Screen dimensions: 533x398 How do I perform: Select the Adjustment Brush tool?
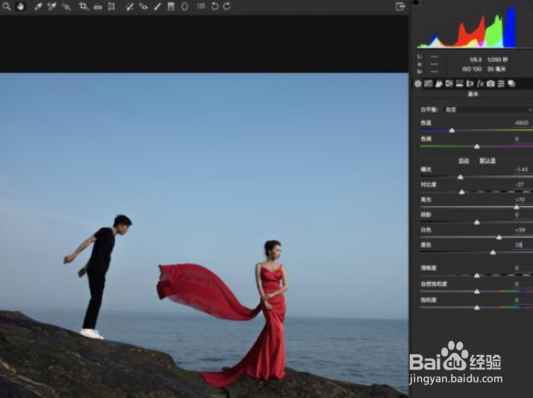[157, 6]
